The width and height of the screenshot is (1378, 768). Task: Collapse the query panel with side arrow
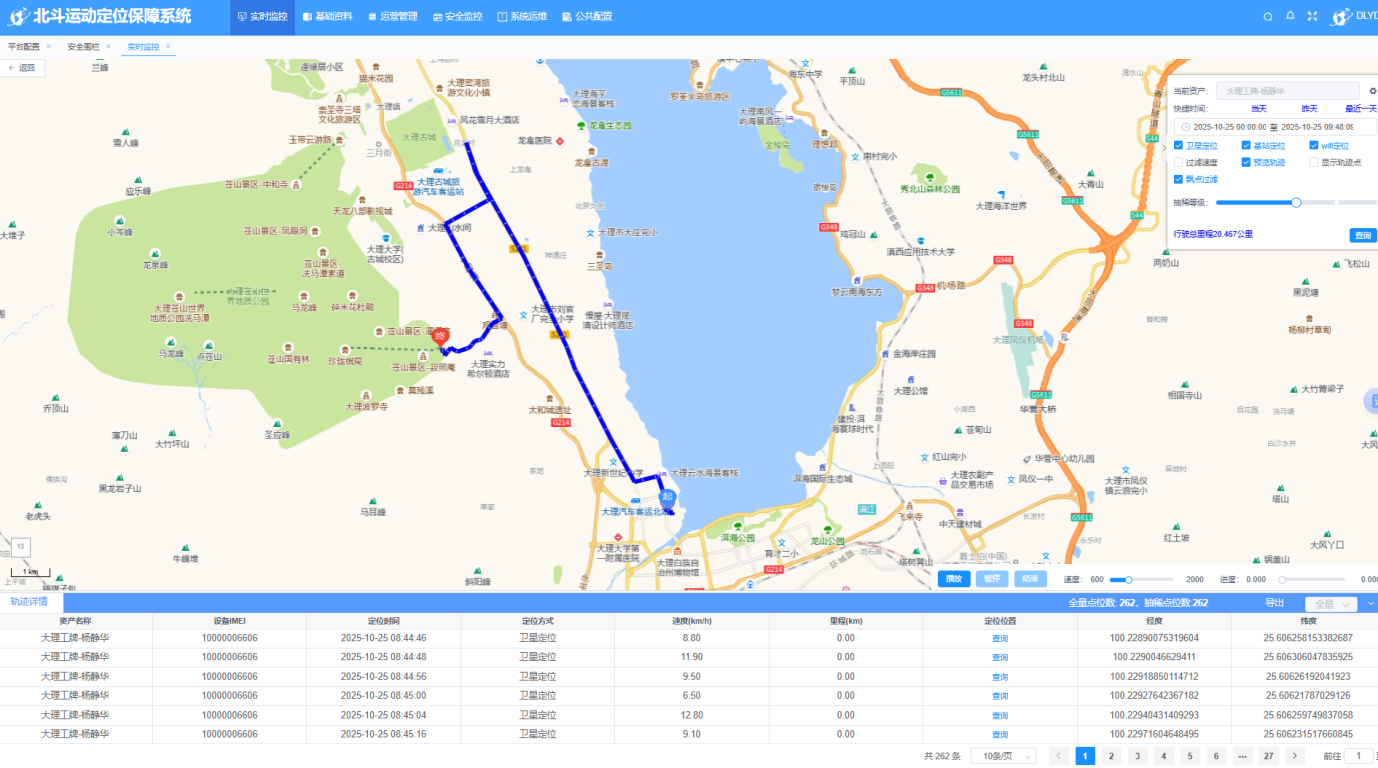pyautogui.click(x=1163, y=147)
